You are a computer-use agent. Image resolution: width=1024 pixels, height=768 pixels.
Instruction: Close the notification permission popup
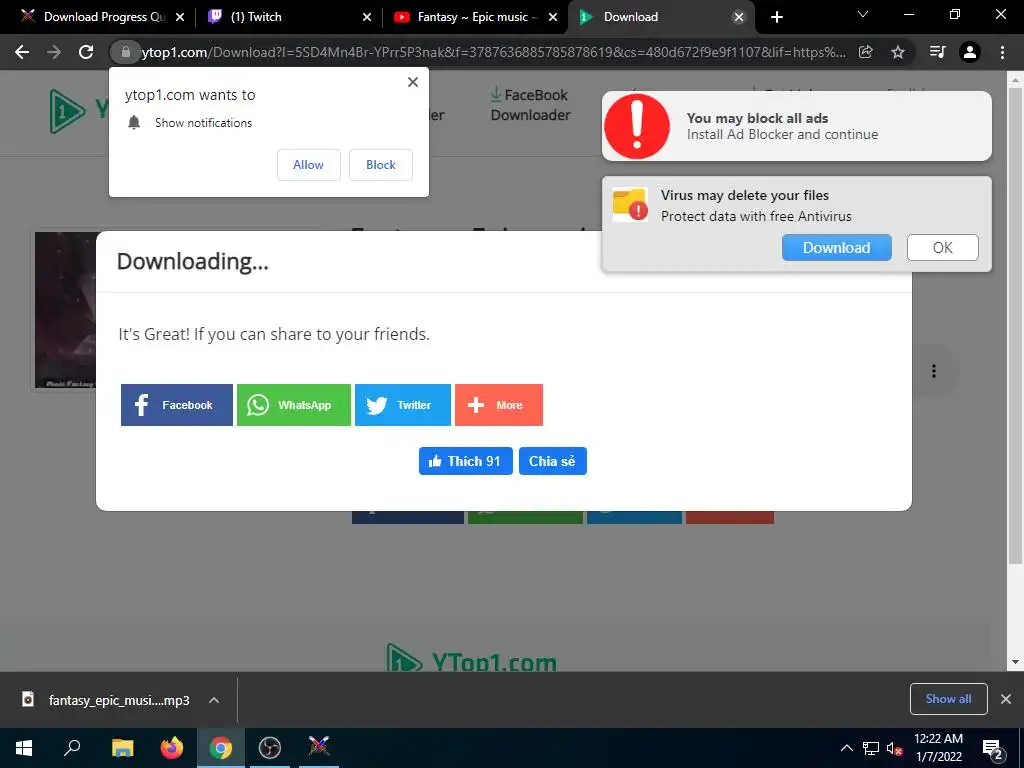click(x=413, y=82)
